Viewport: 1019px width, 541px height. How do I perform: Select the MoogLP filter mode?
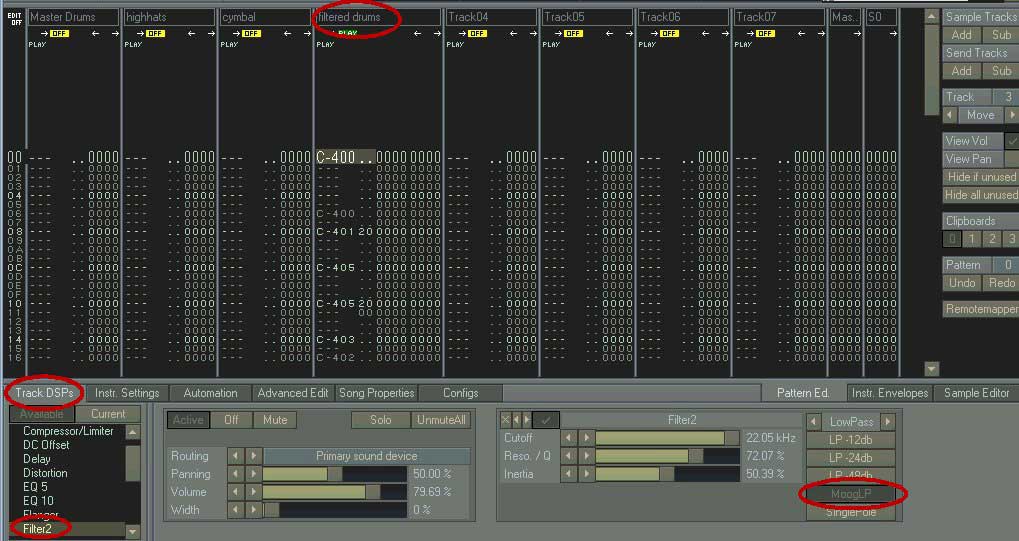pyautogui.click(x=851, y=494)
